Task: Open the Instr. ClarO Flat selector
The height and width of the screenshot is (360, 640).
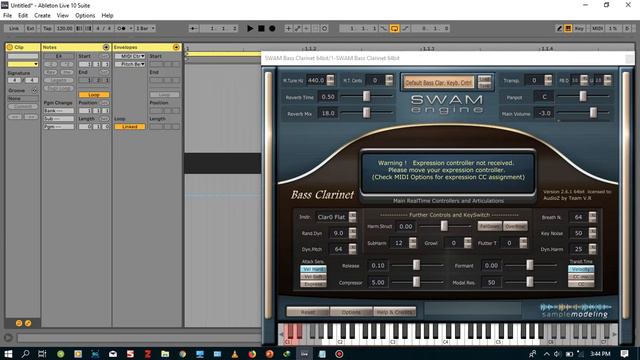Action: [353, 217]
